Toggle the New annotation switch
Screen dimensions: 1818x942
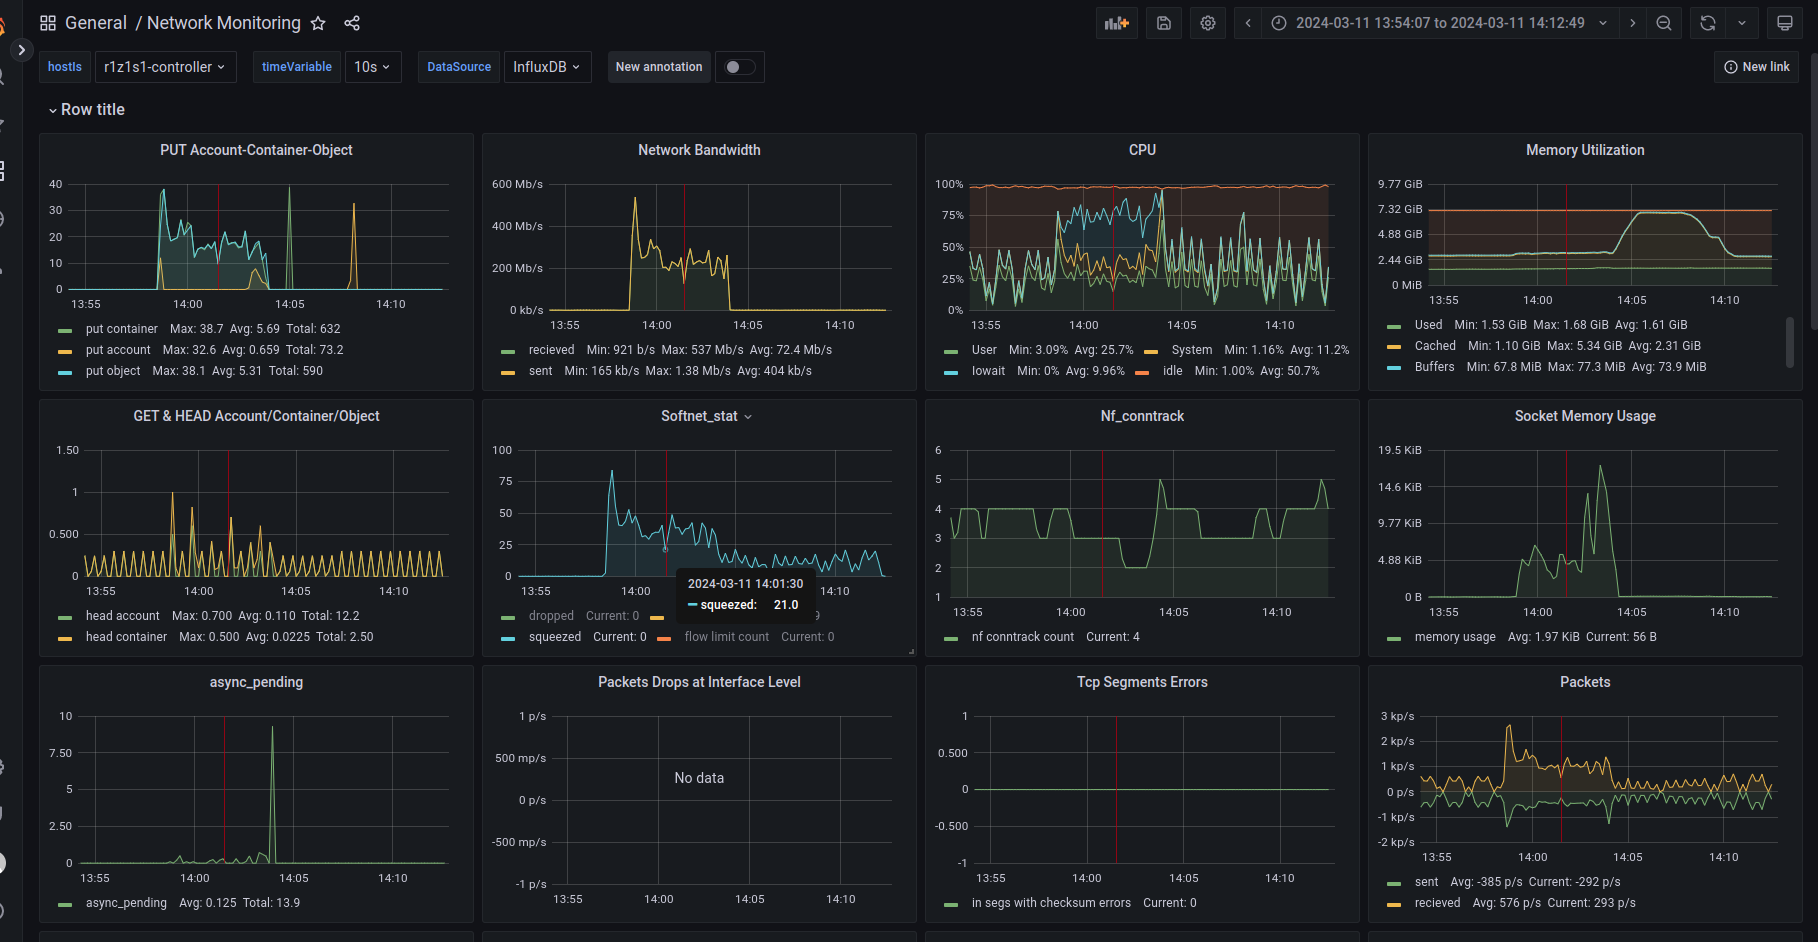coord(740,67)
